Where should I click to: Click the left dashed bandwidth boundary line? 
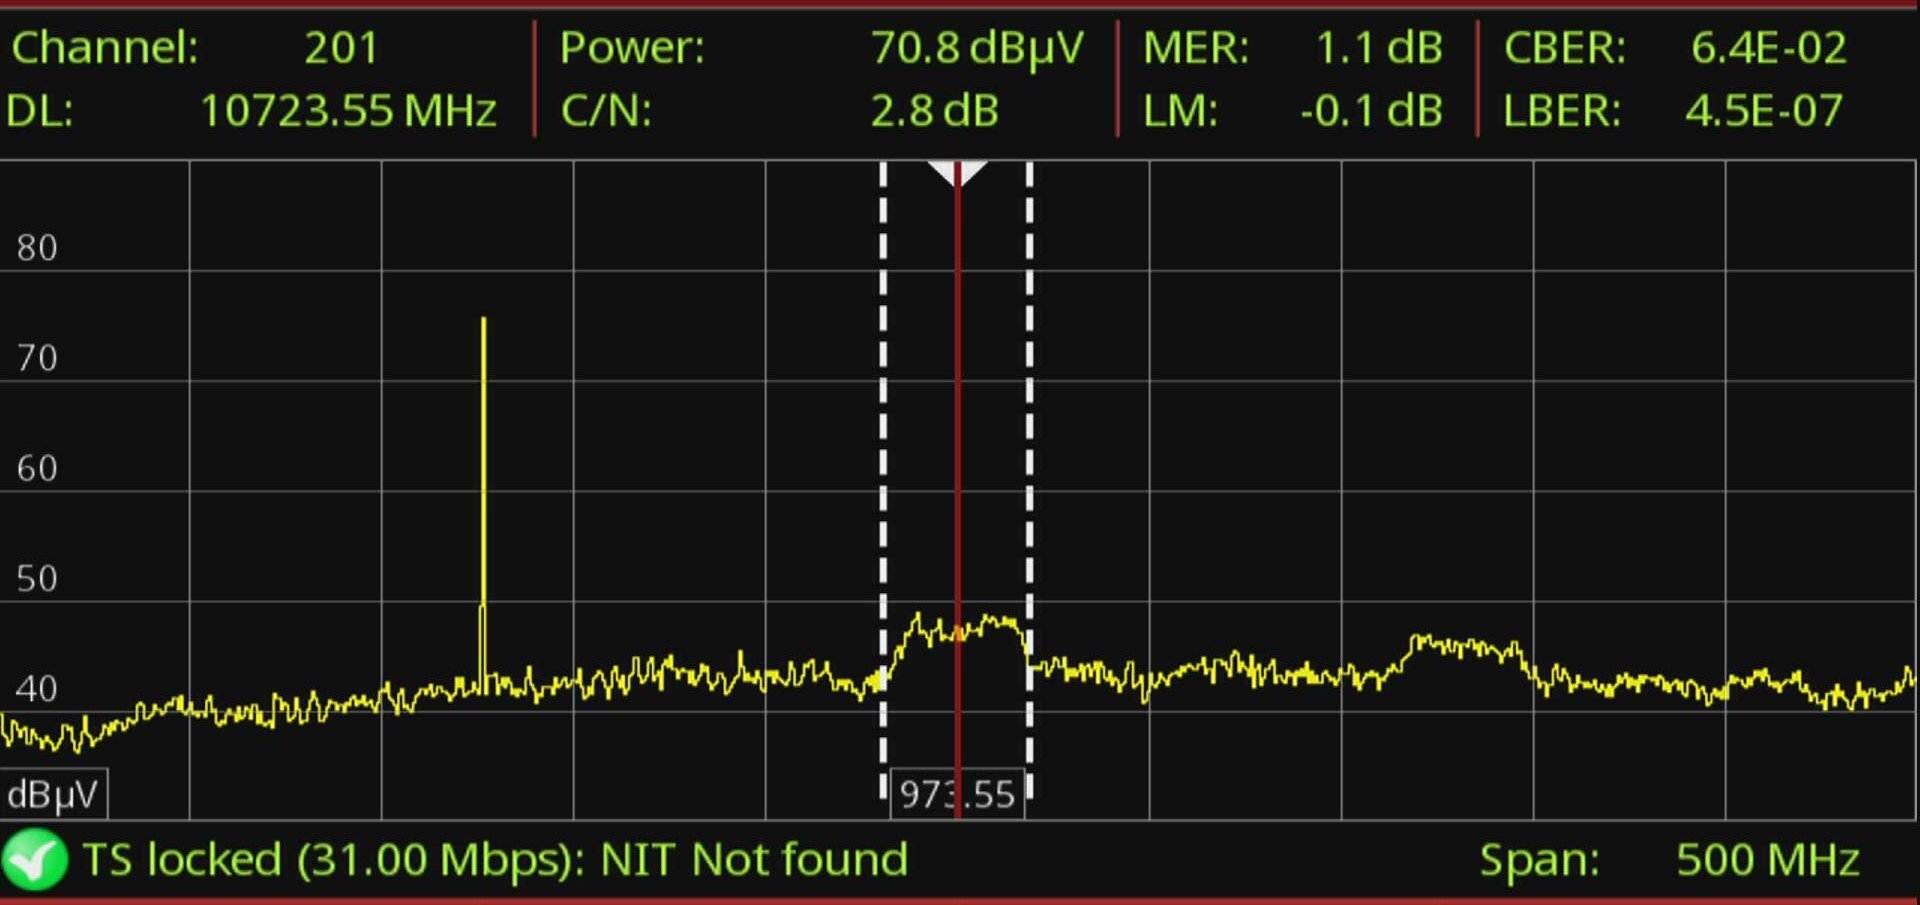883,450
